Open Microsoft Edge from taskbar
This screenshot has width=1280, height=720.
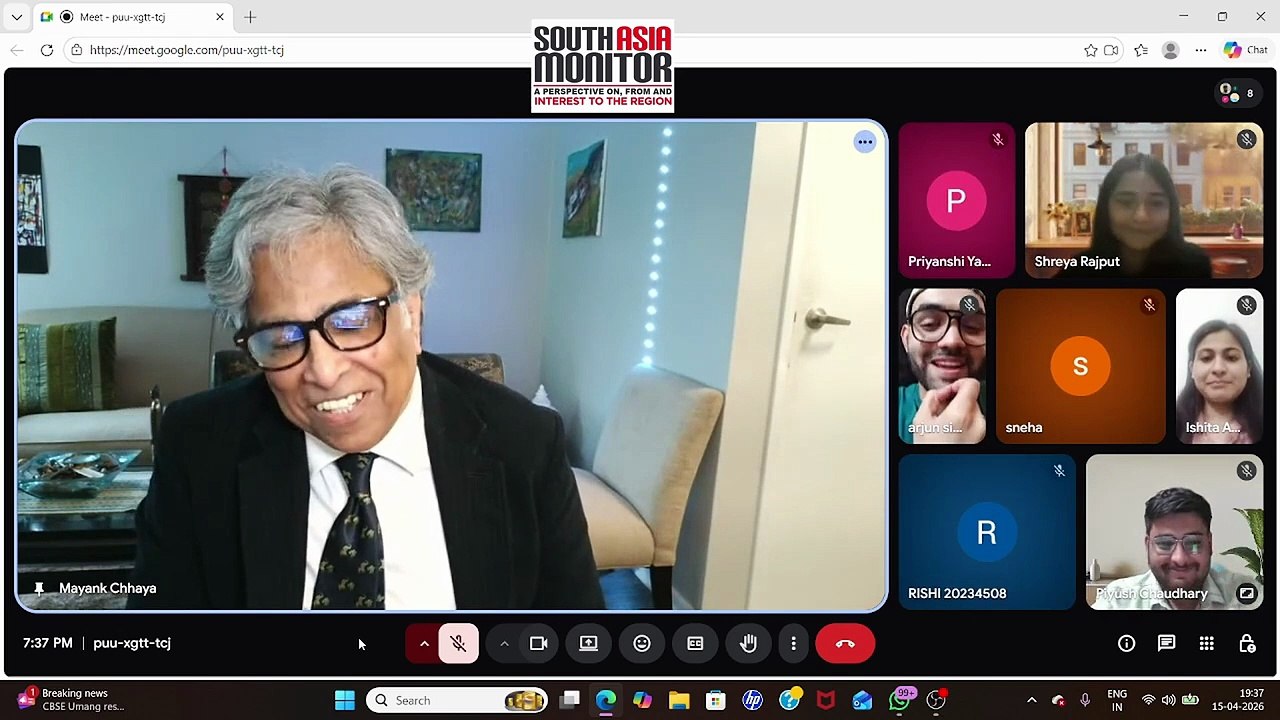pos(606,701)
